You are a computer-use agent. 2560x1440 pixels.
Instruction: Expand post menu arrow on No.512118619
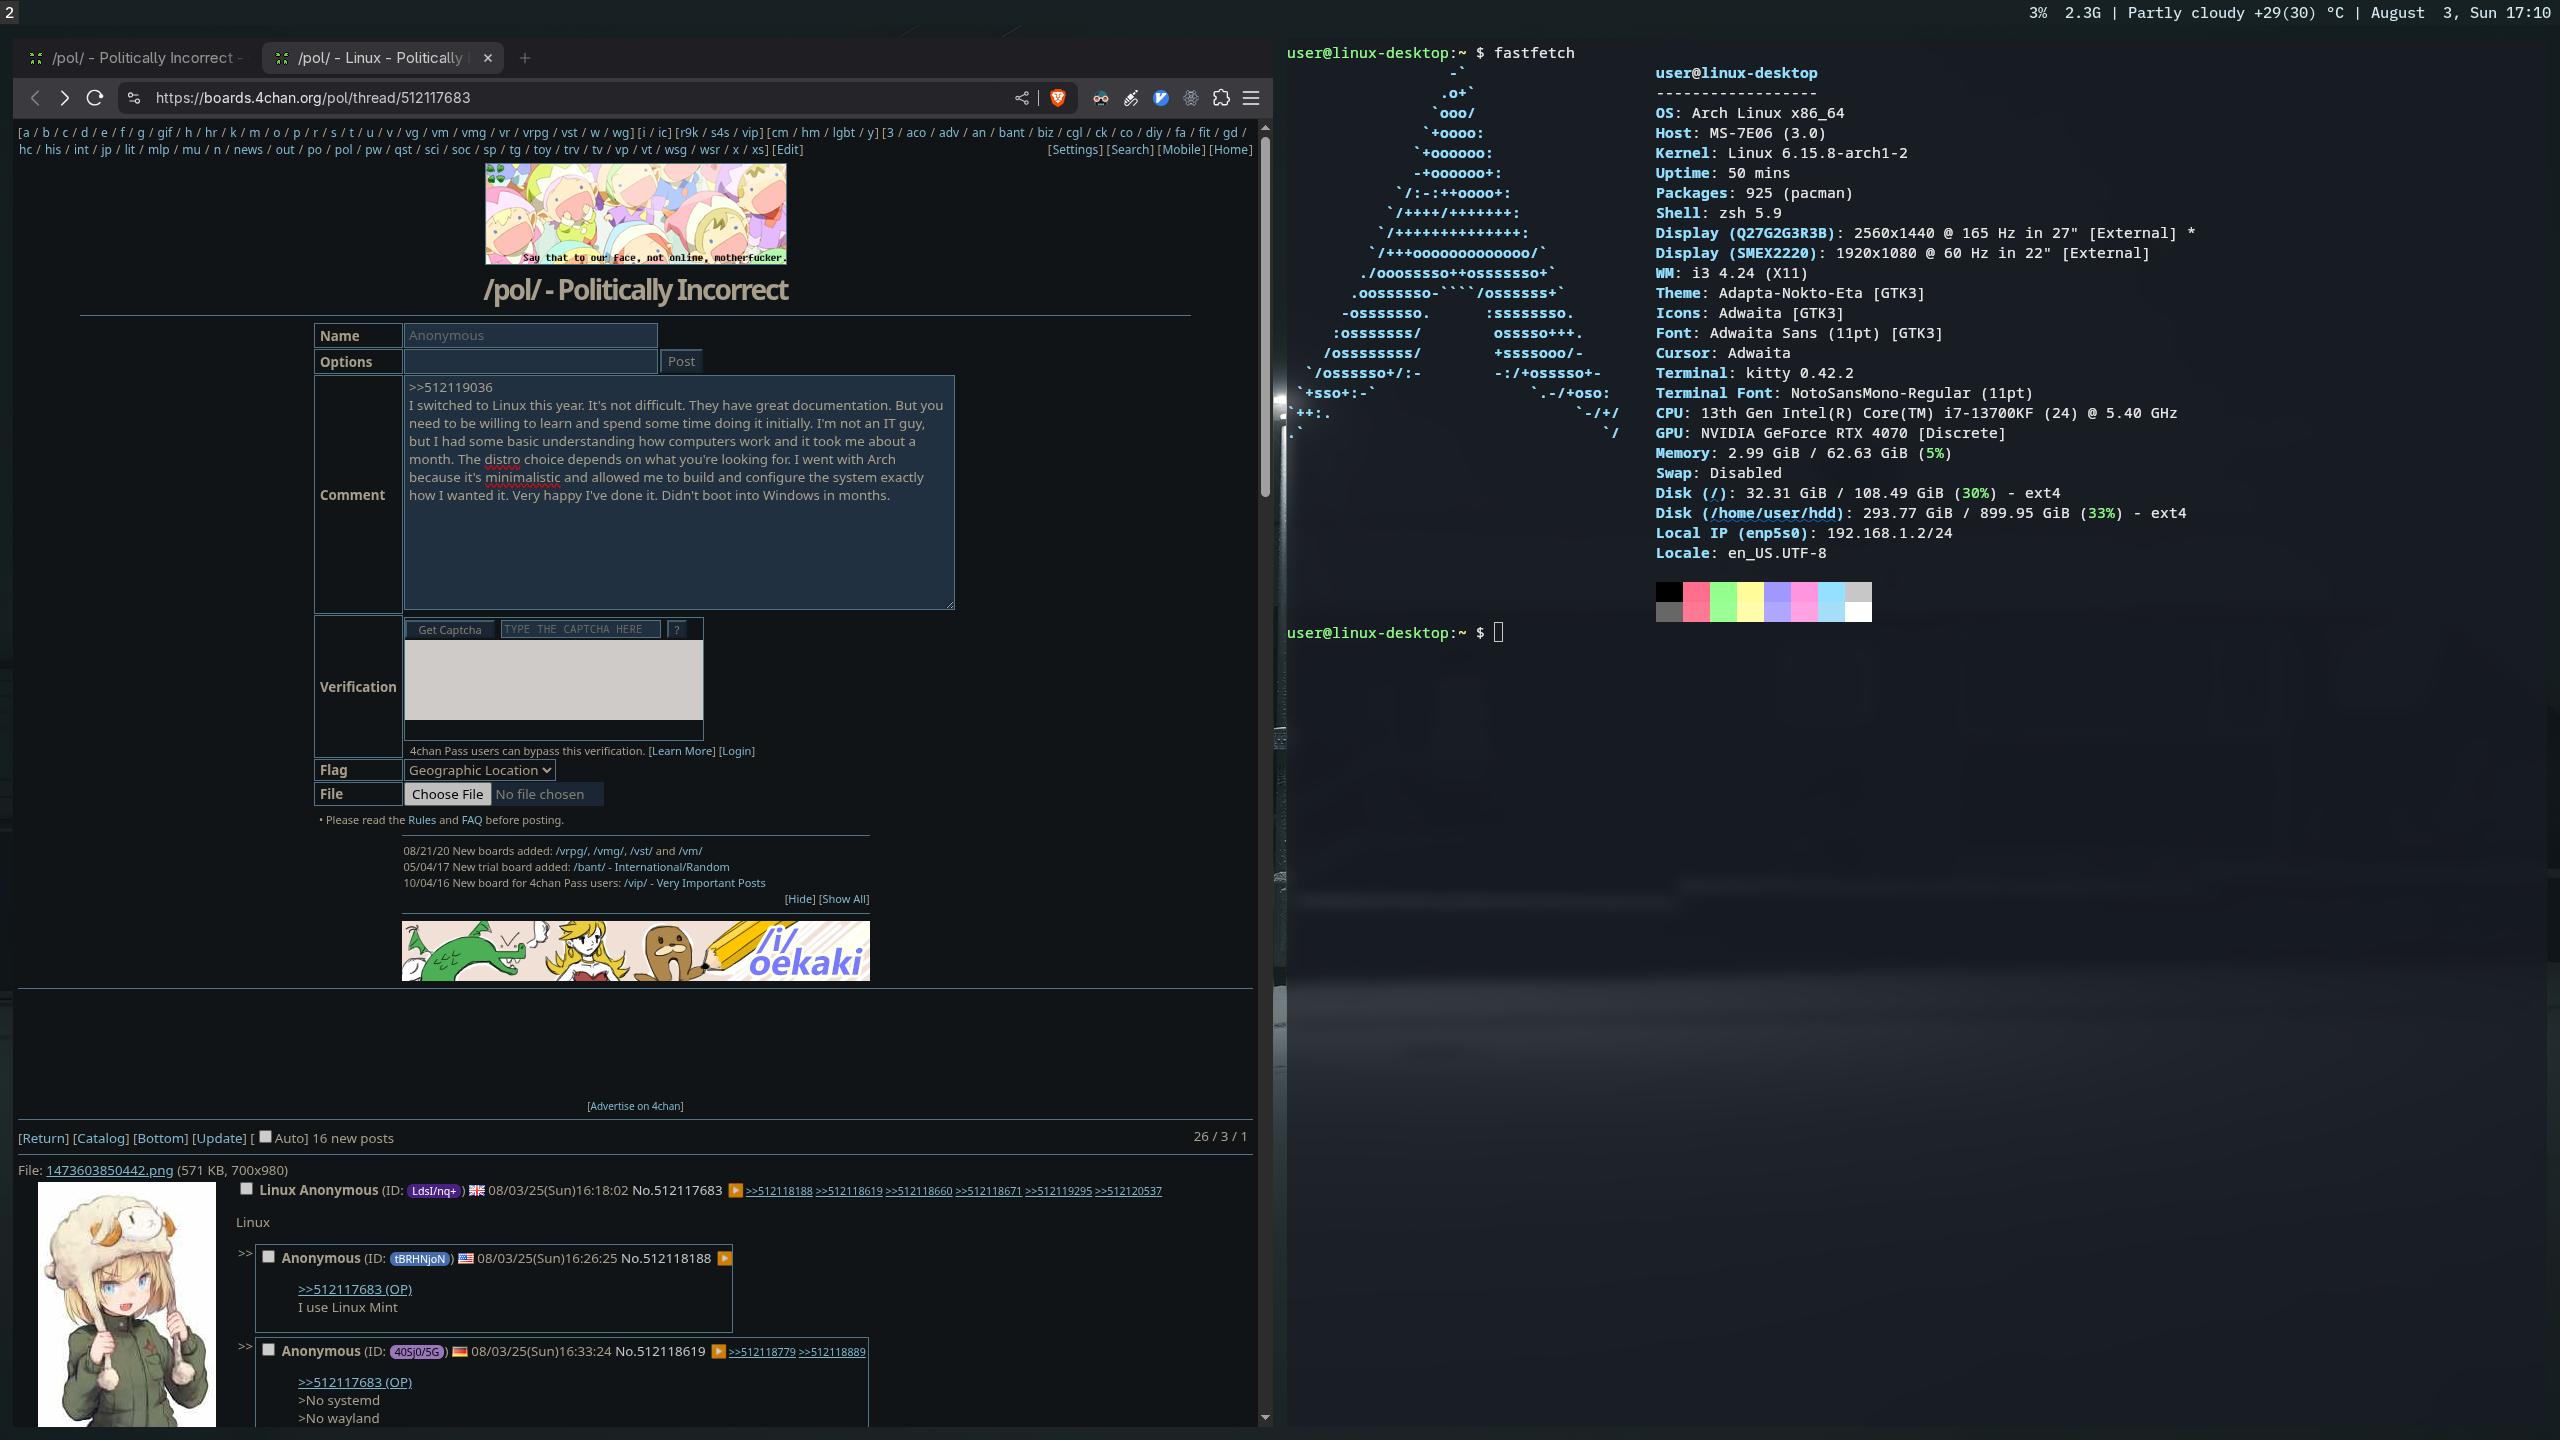pyautogui.click(x=718, y=1351)
